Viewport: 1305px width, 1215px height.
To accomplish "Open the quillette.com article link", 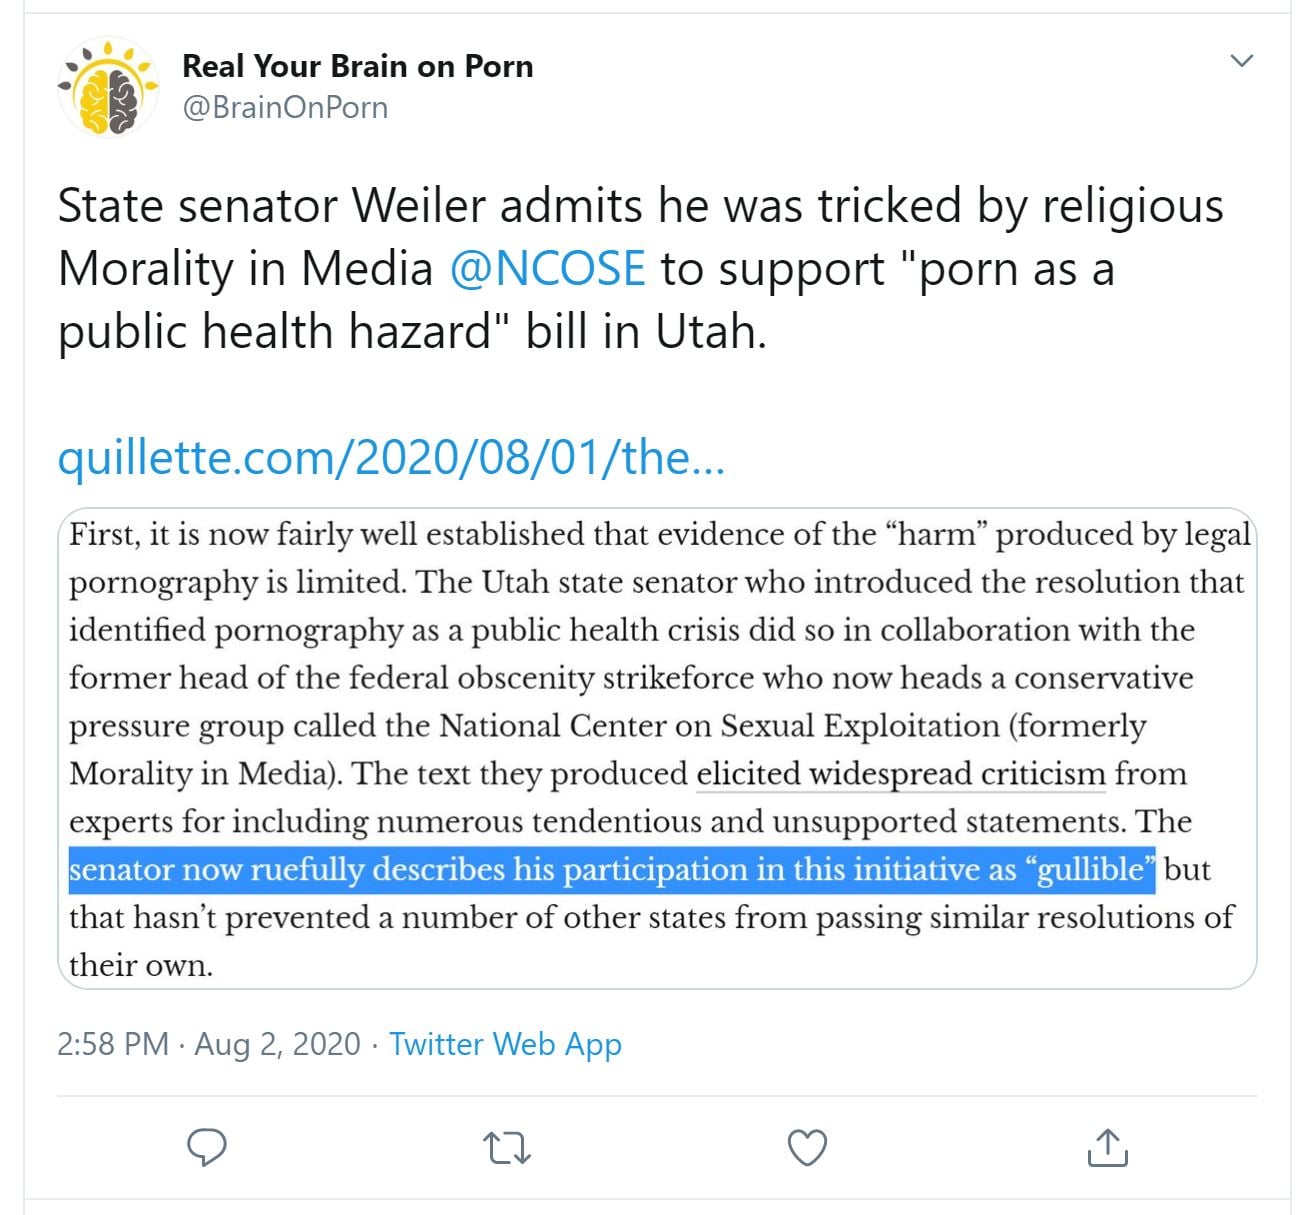I will pyautogui.click(x=391, y=458).
